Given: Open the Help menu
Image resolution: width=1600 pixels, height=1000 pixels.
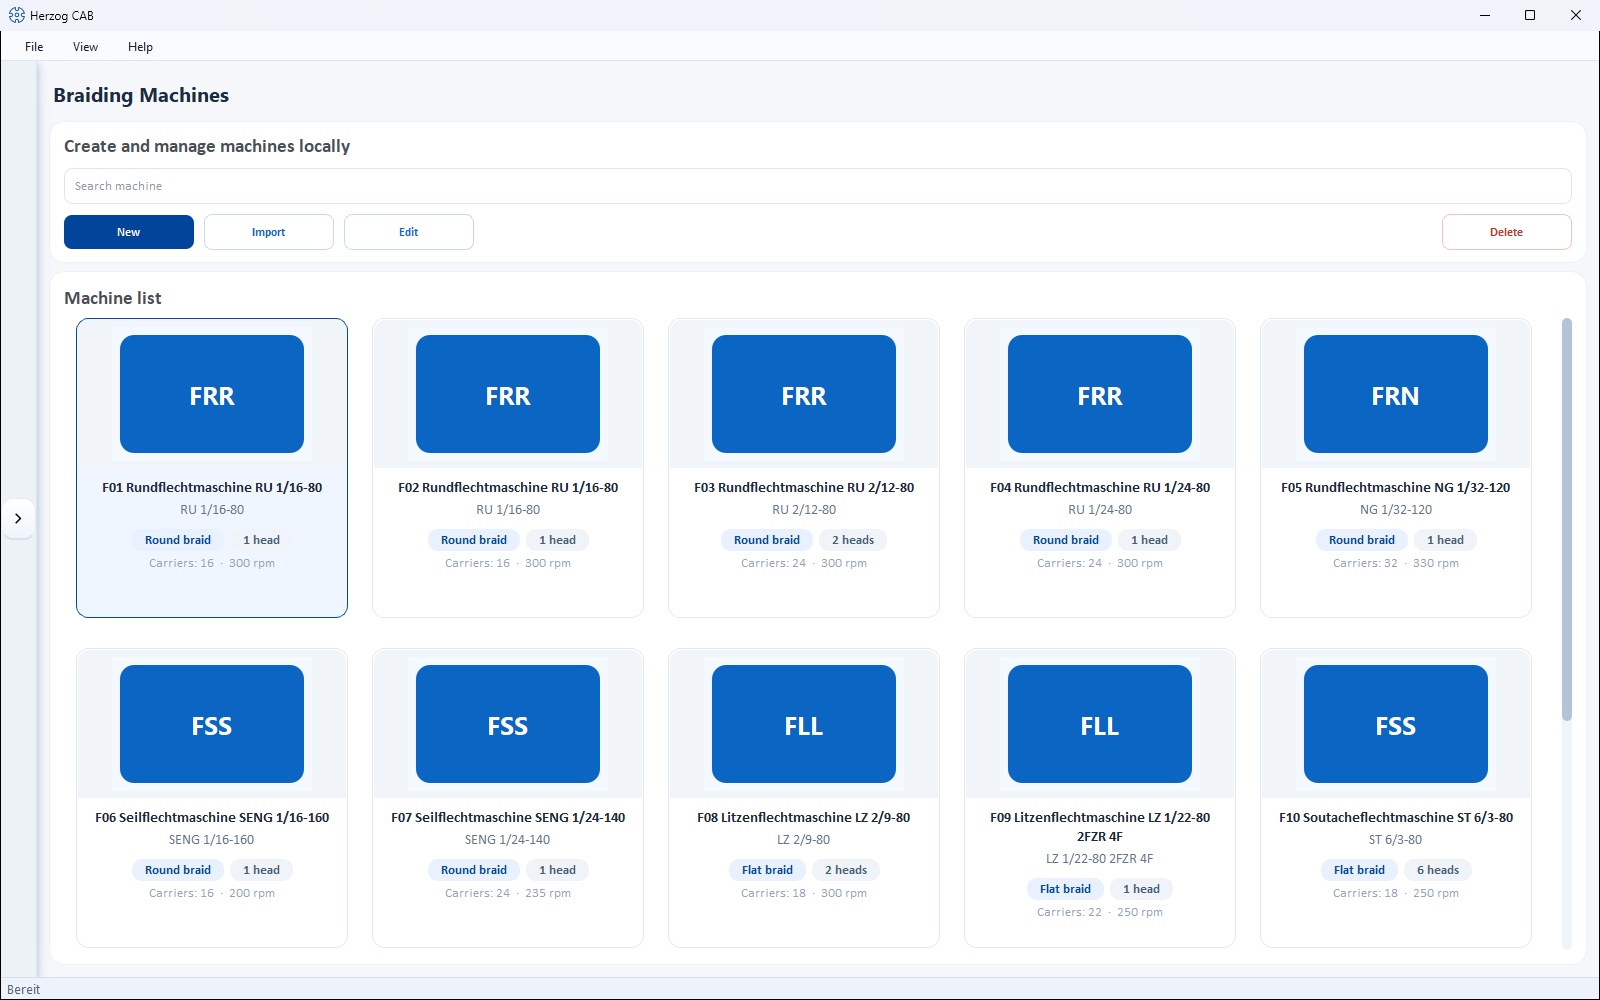Looking at the screenshot, I should [140, 47].
